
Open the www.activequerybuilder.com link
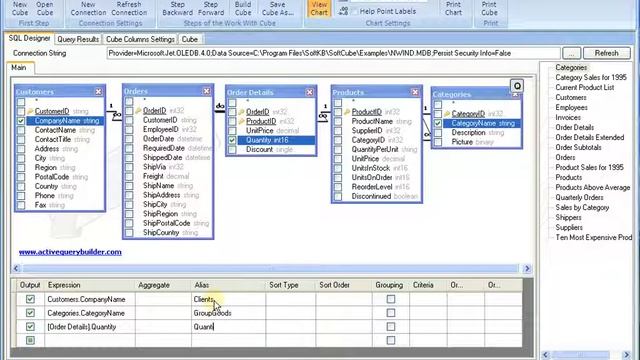click(x=70, y=252)
